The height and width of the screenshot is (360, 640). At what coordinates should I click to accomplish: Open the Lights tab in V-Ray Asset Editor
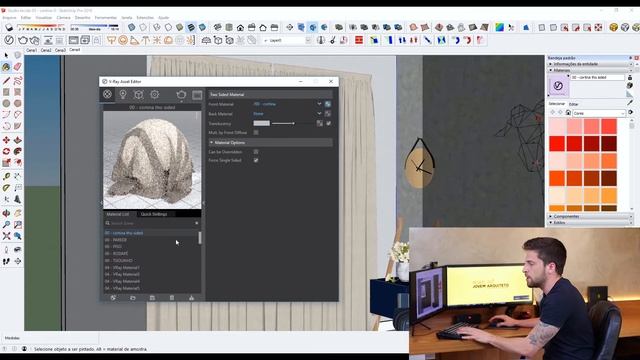tap(123, 94)
